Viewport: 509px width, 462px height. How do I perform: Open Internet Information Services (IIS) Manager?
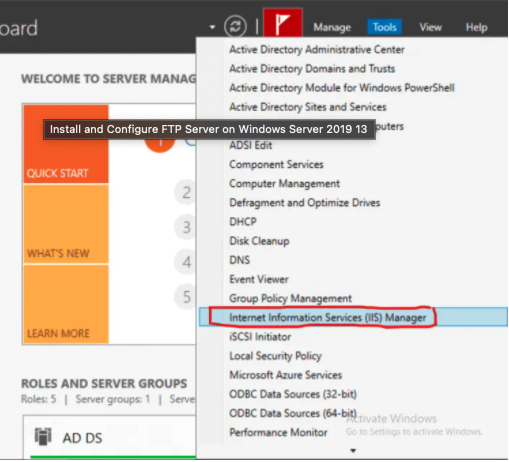[353, 317]
